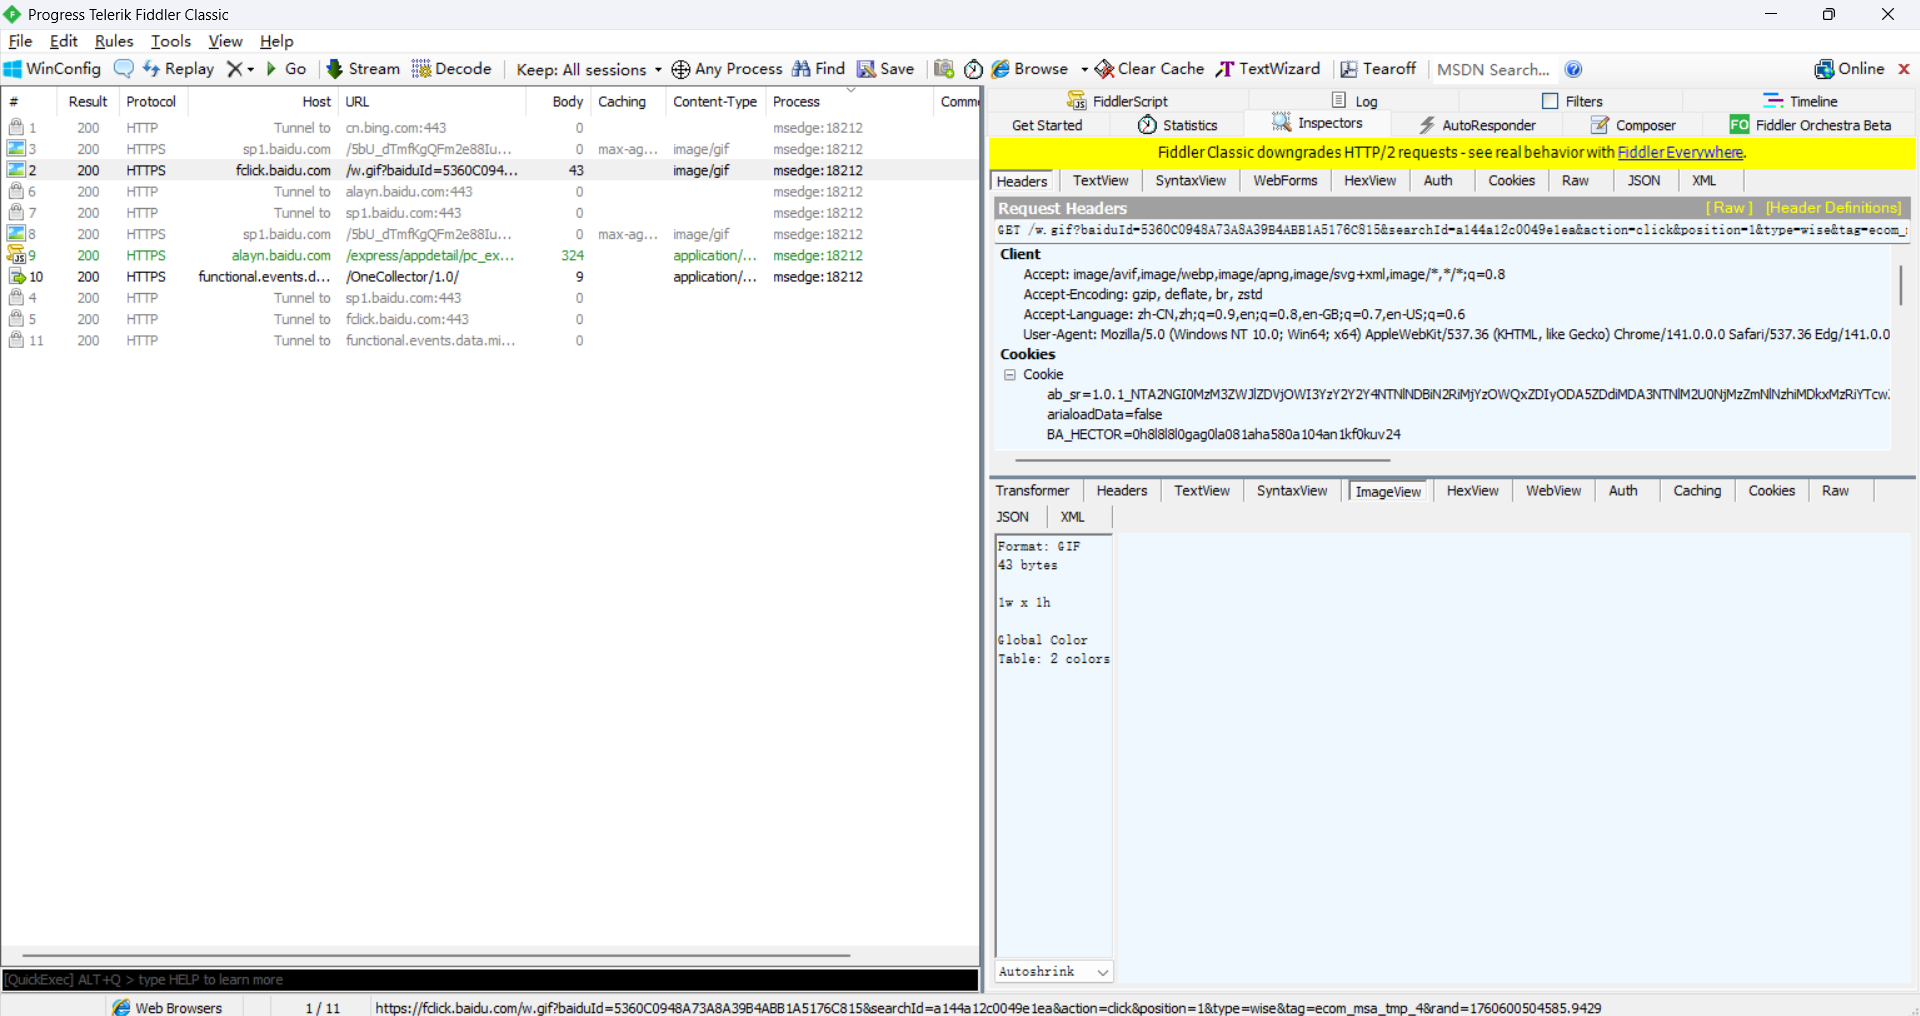Click the Browse toolbar button
The image size is (1920, 1016).
pyautogui.click(x=1030, y=69)
